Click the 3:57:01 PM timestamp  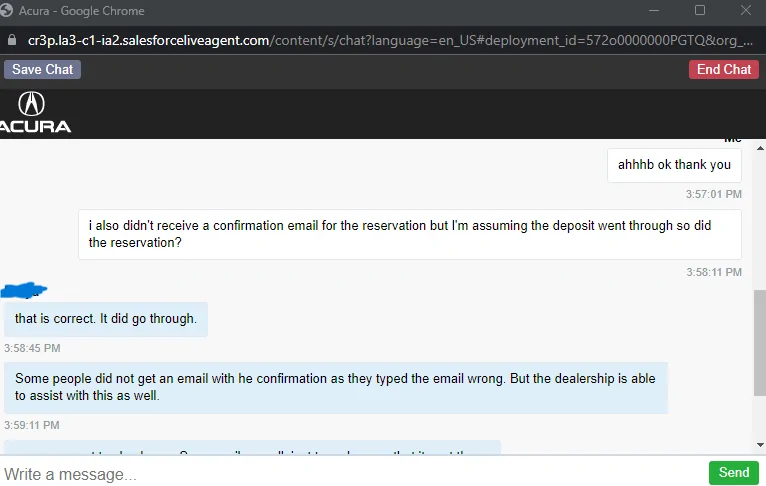[x=713, y=194]
